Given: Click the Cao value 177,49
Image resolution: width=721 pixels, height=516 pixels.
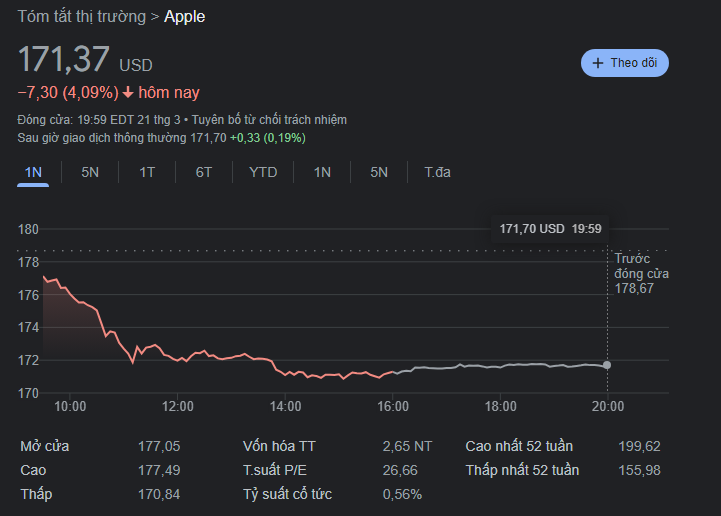Looking at the screenshot, I should pos(159,470).
